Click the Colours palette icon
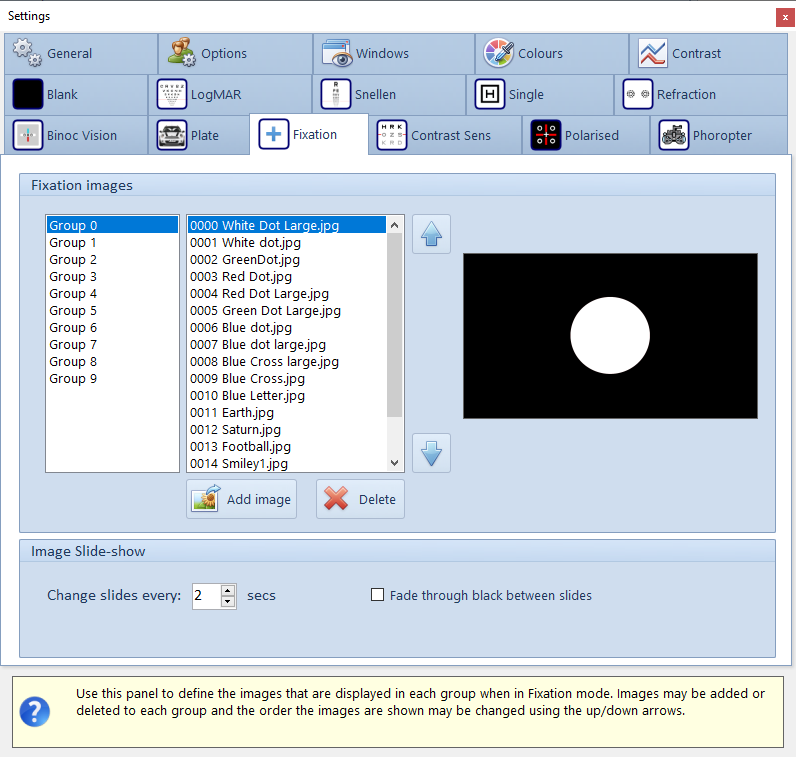The image size is (796, 757). [499, 53]
